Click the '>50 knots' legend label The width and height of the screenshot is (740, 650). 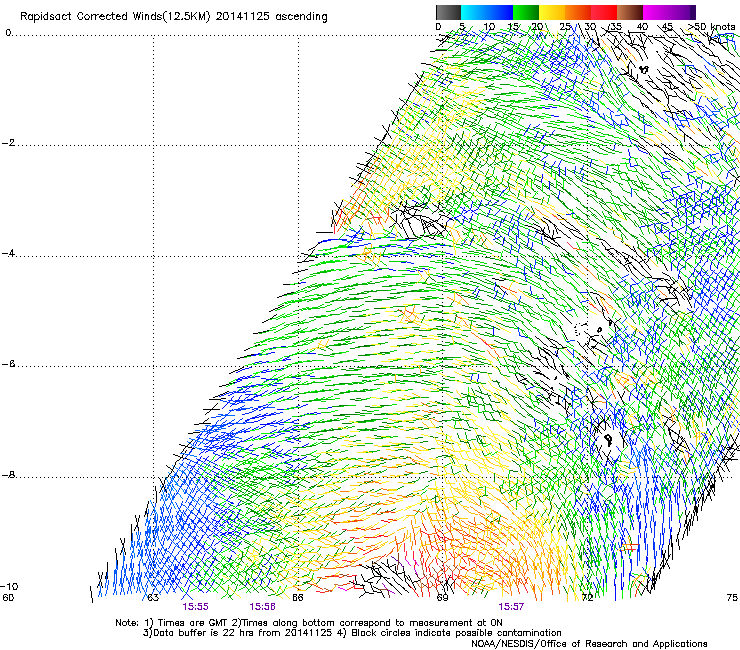[x=711, y=27]
